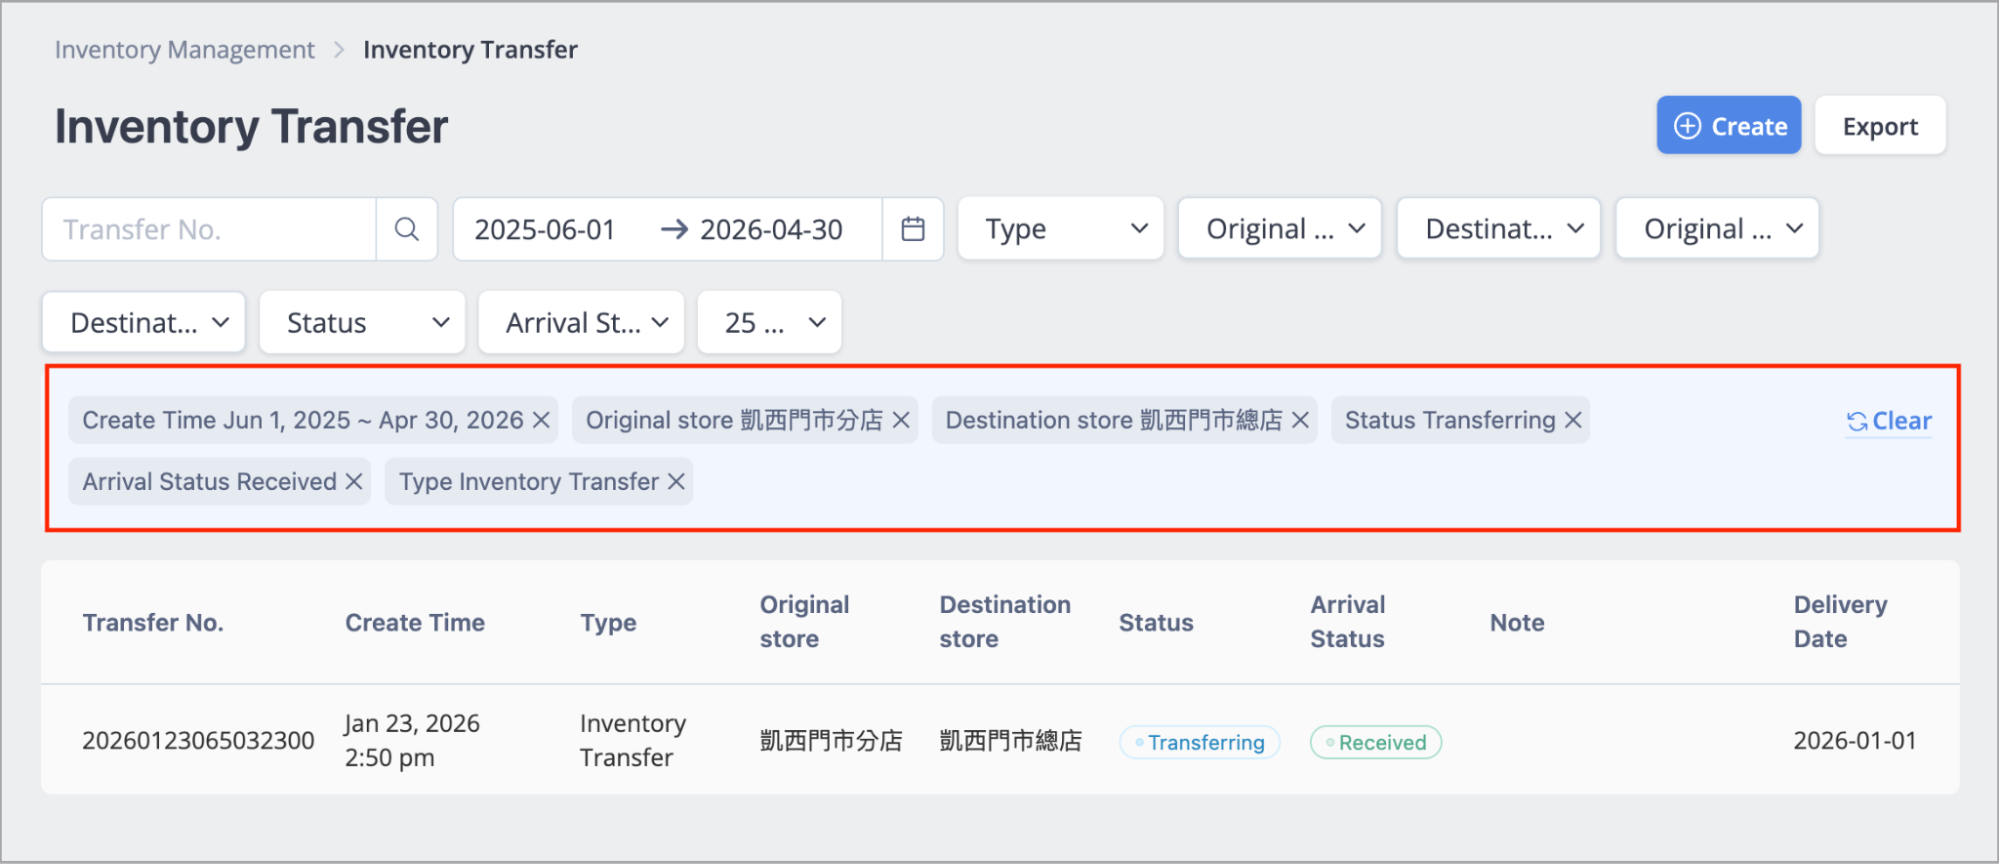The height and width of the screenshot is (864, 1999).
Task: Click the Status column header
Action: coord(1156,622)
